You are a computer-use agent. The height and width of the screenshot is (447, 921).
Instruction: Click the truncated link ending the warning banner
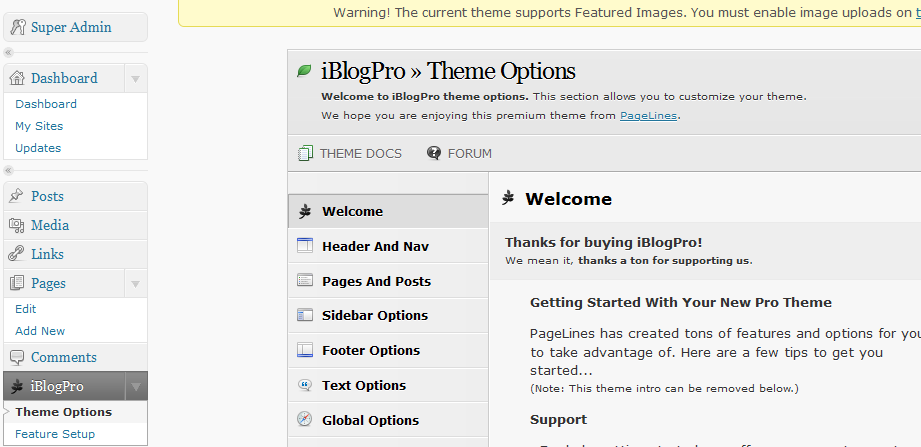pyautogui.click(x=918, y=12)
